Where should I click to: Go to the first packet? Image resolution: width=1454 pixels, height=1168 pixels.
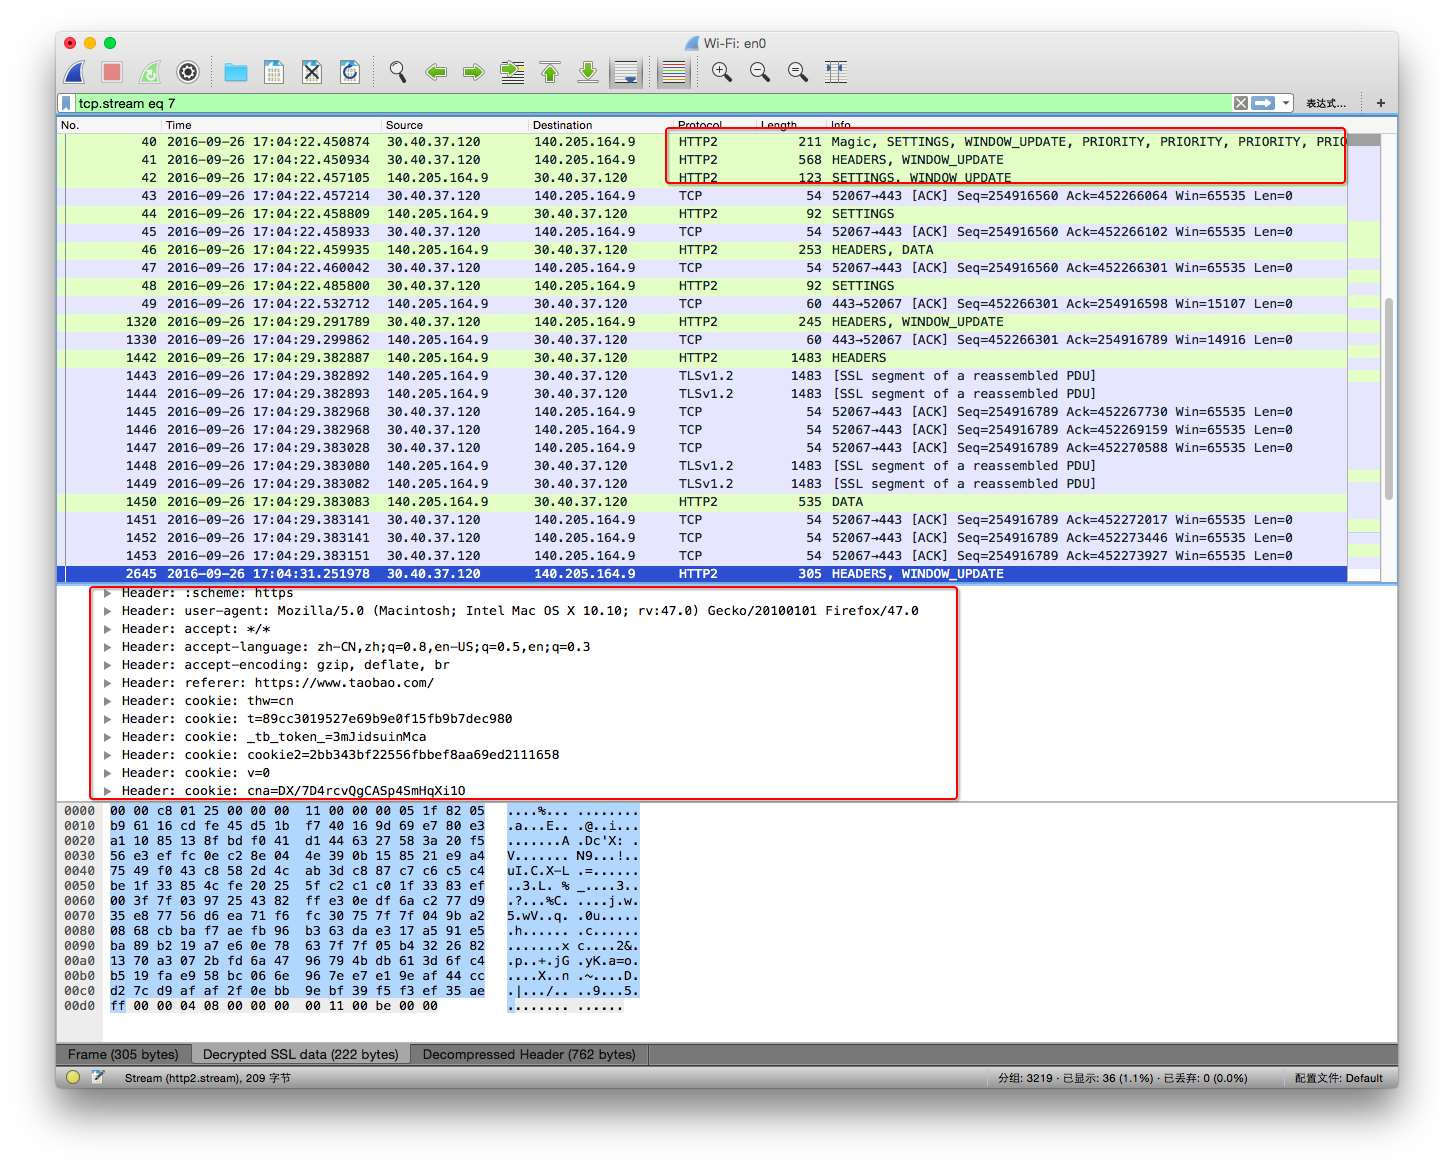click(550, 72)
